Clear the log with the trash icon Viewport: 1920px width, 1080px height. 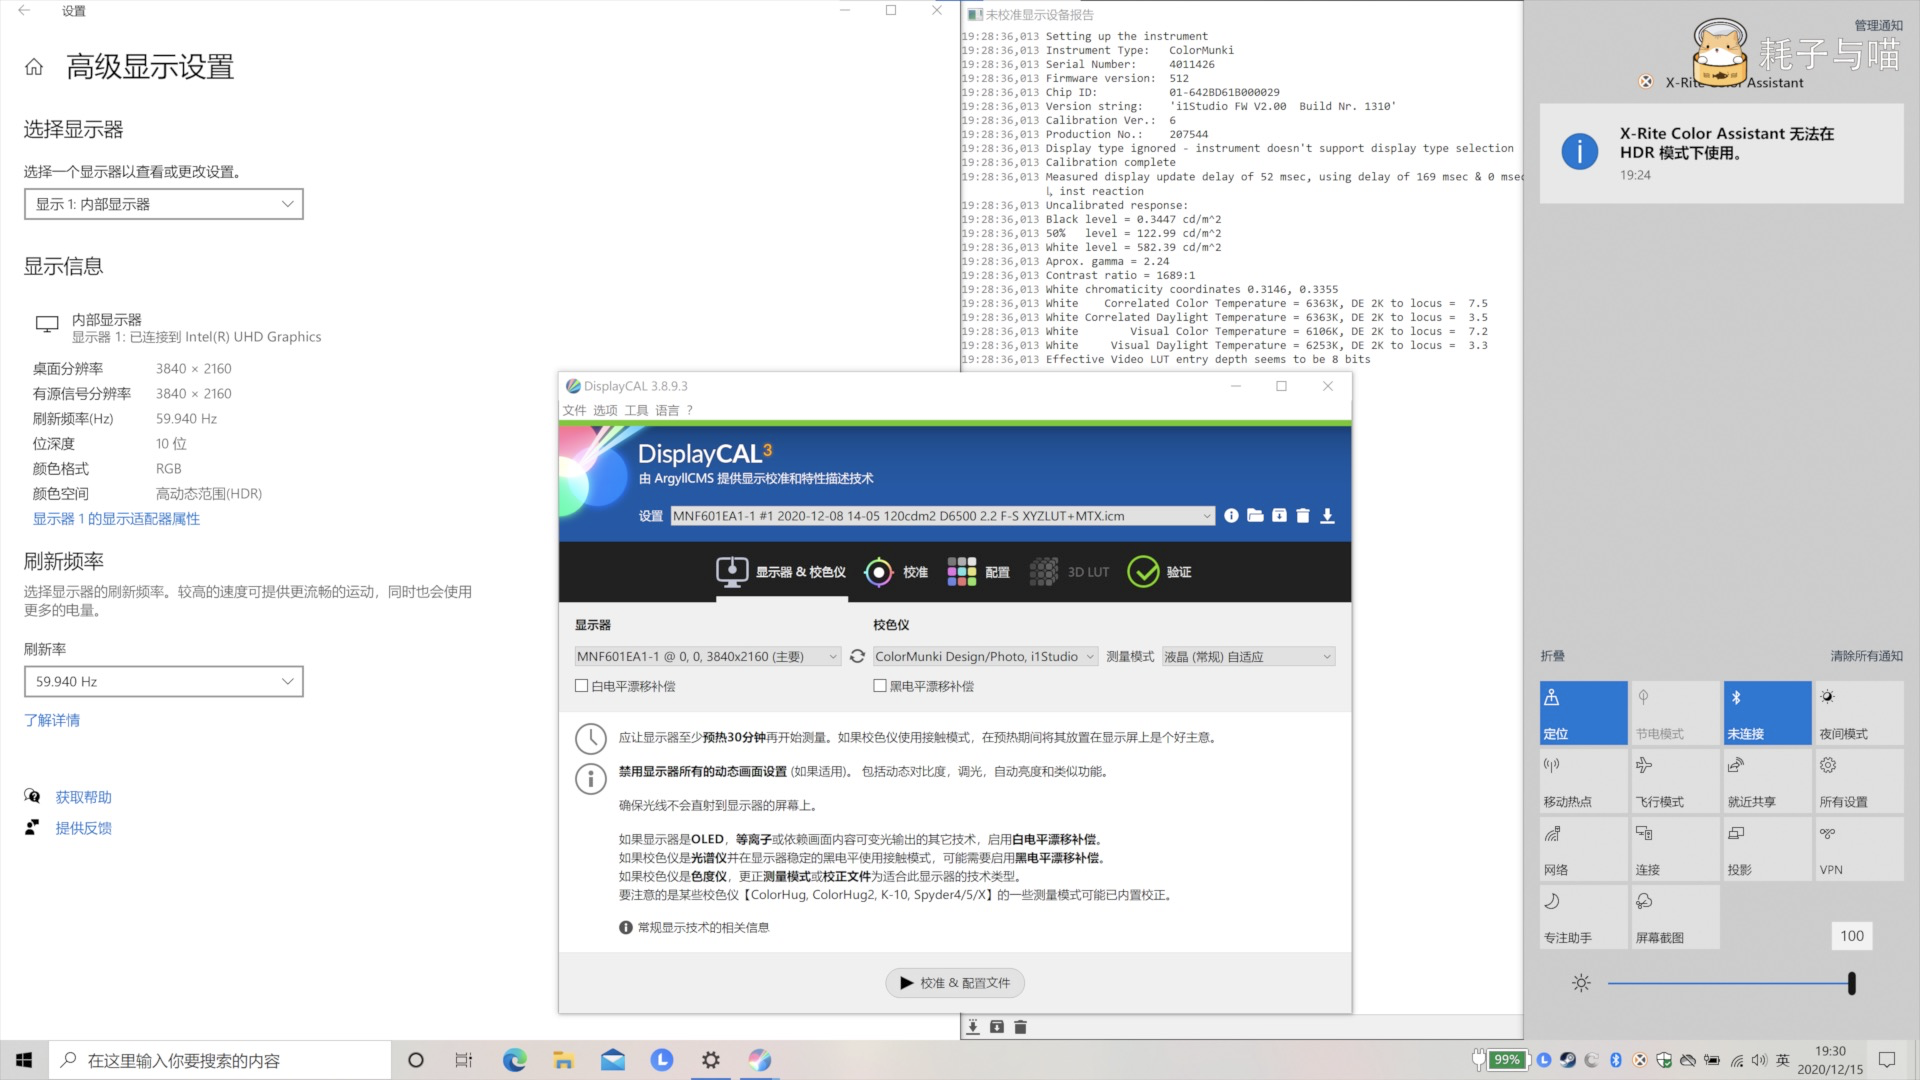pos(1020,1027)
